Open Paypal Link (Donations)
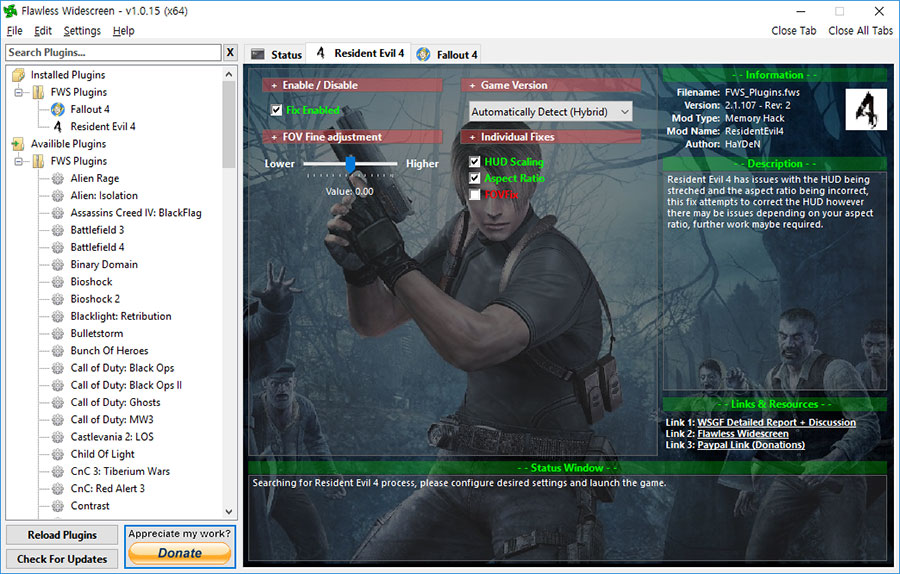 751,445
